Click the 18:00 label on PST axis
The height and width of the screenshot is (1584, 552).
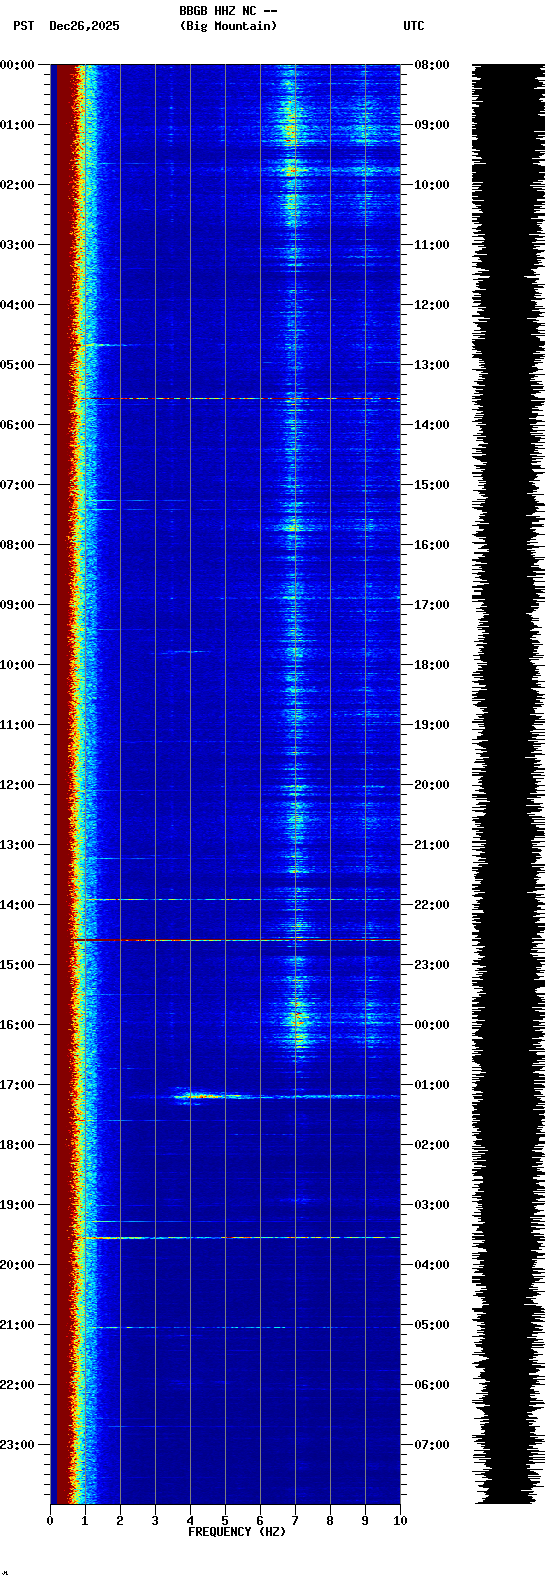pos(18,1145)
